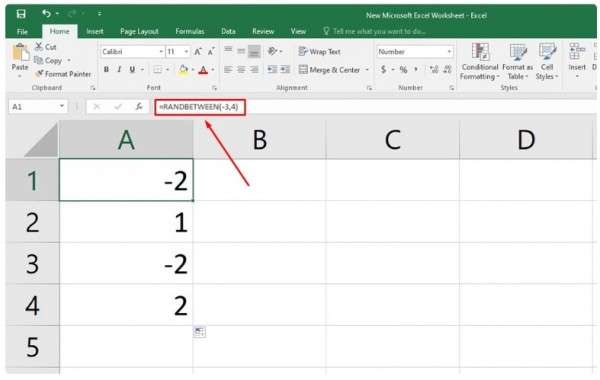Click the Cut button
This screenshot has height=380, width=600.
[46, 47]
